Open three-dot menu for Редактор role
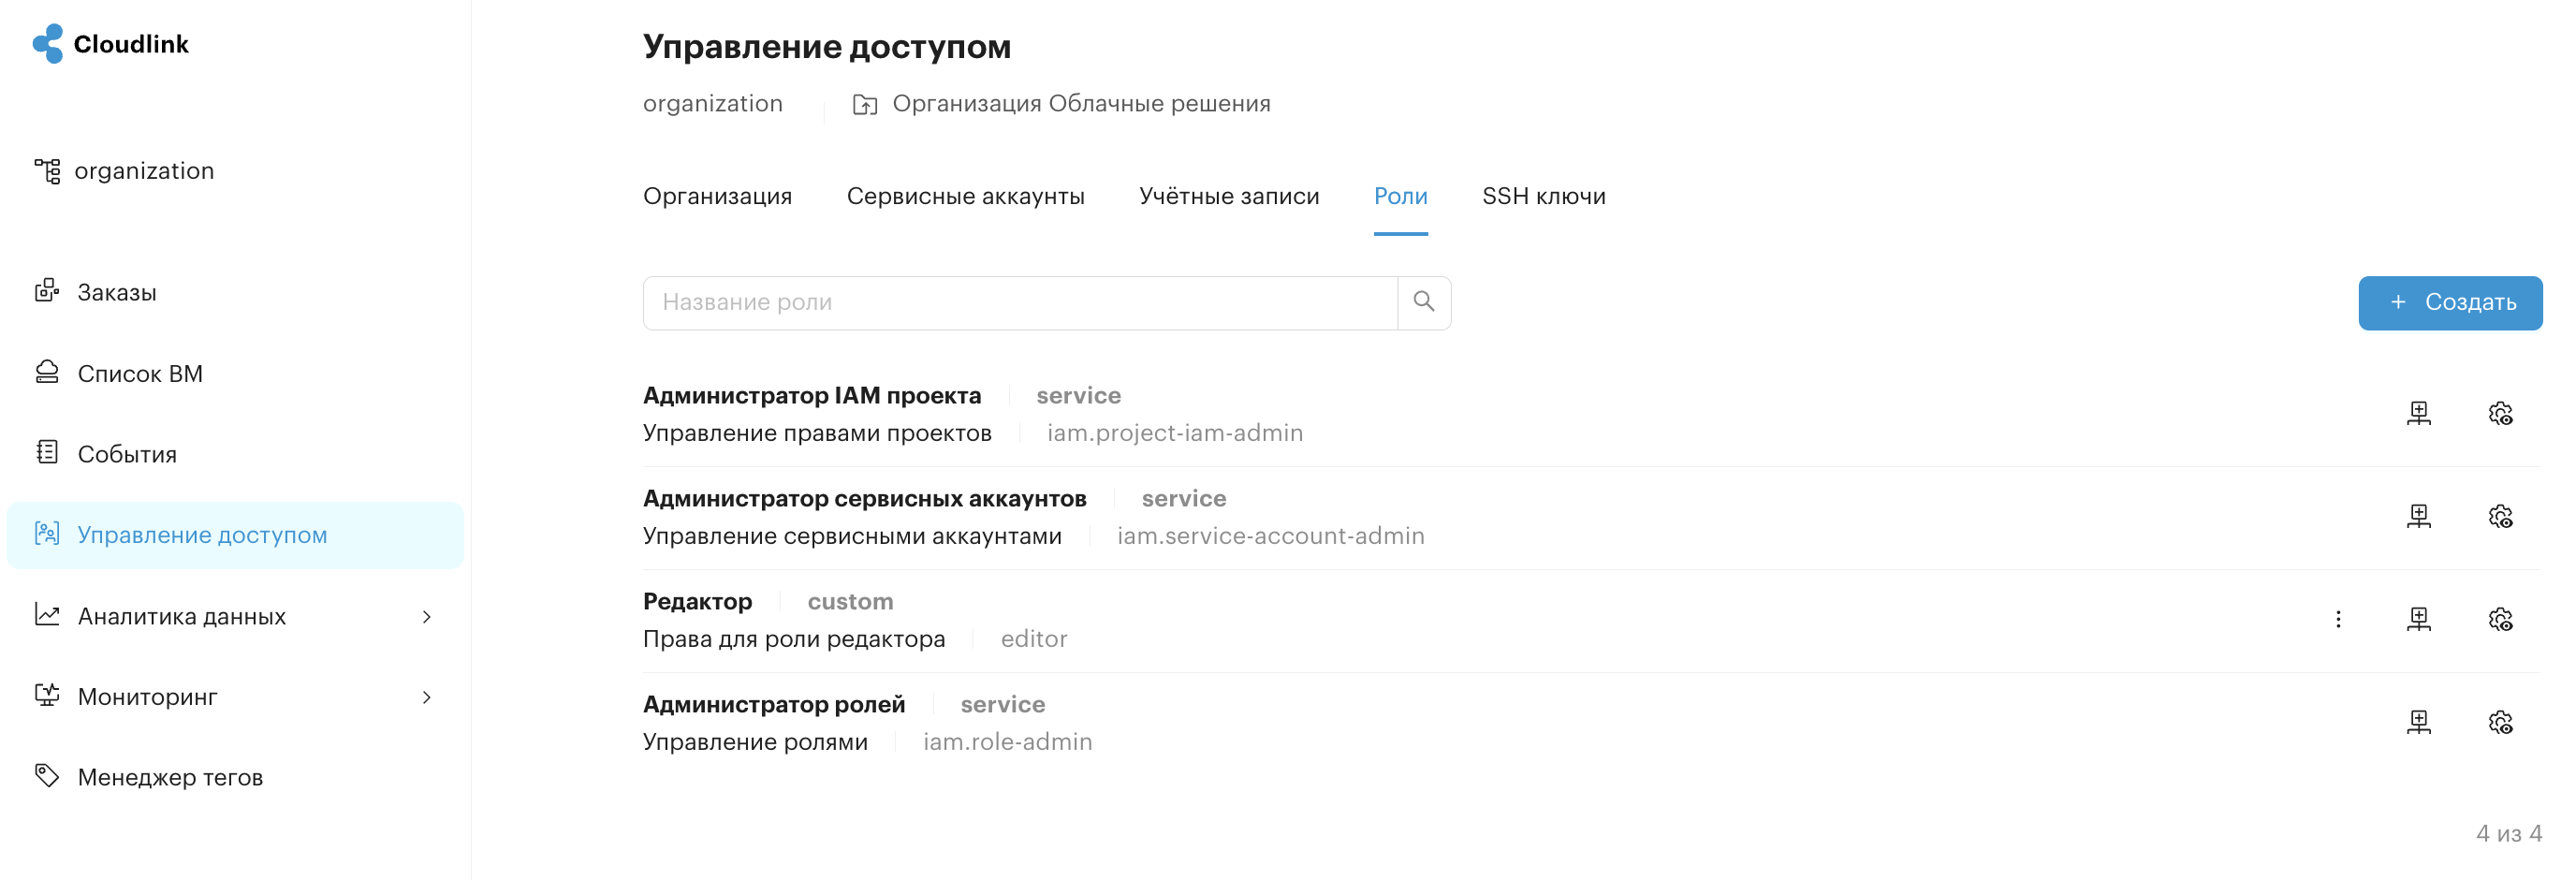2576x880 pixels. (x=2338, y=619)
